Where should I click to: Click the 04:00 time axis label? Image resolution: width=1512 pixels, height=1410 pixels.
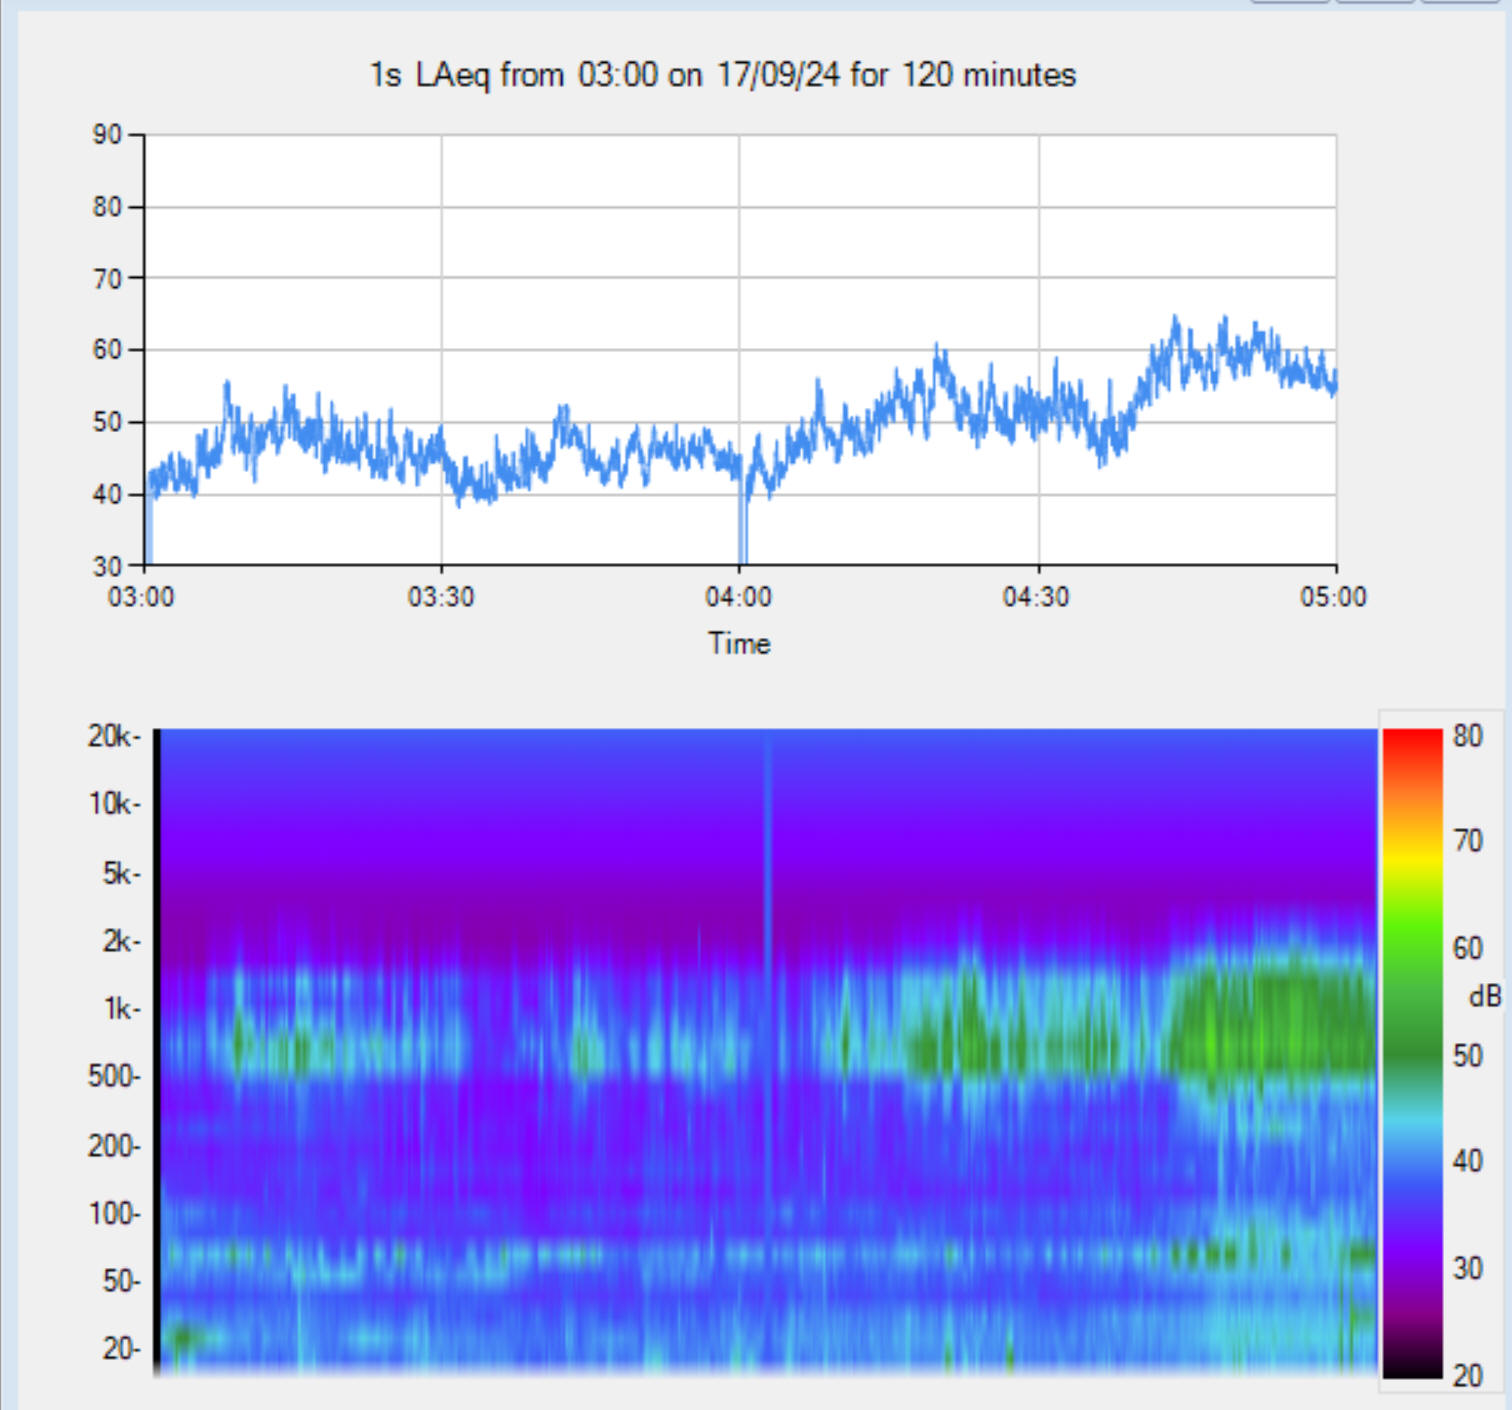point(738,597)
